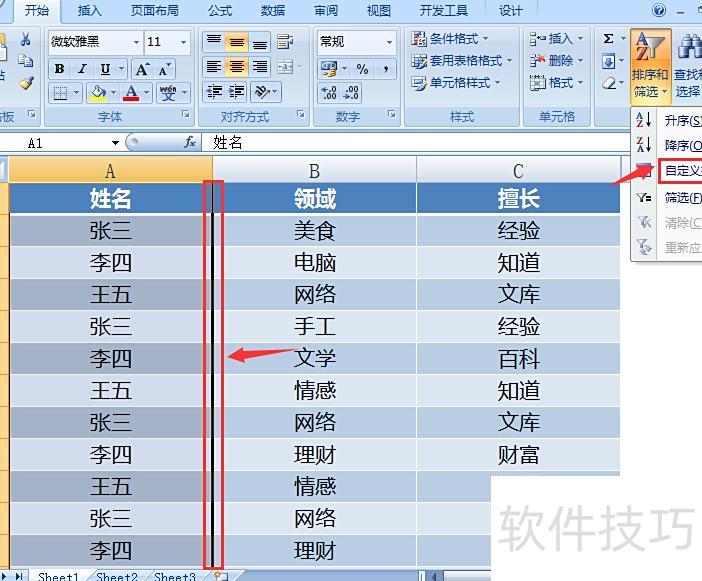Choose 升序 ascending sort from menu

tap(668, 120)
